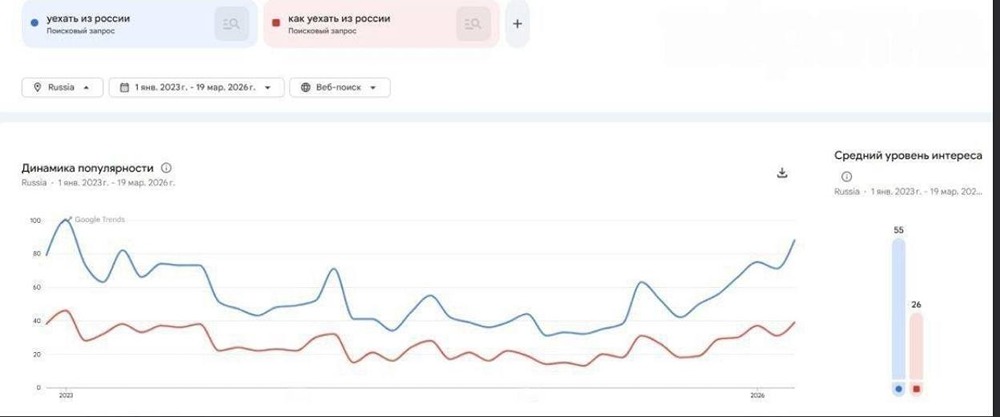Click blue color dot in first term chip
Screen dimensions: 1000x417
35,19
